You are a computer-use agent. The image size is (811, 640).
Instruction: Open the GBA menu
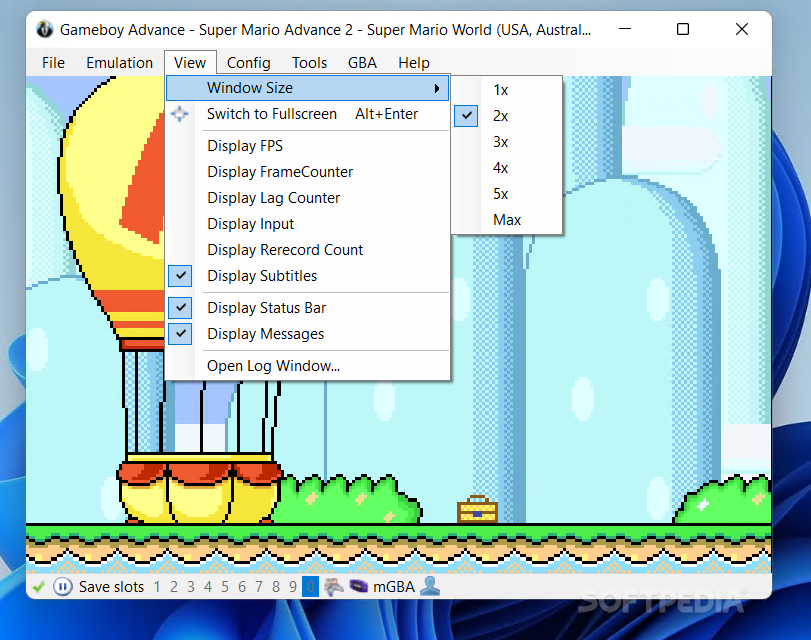[x=362, y=63]
